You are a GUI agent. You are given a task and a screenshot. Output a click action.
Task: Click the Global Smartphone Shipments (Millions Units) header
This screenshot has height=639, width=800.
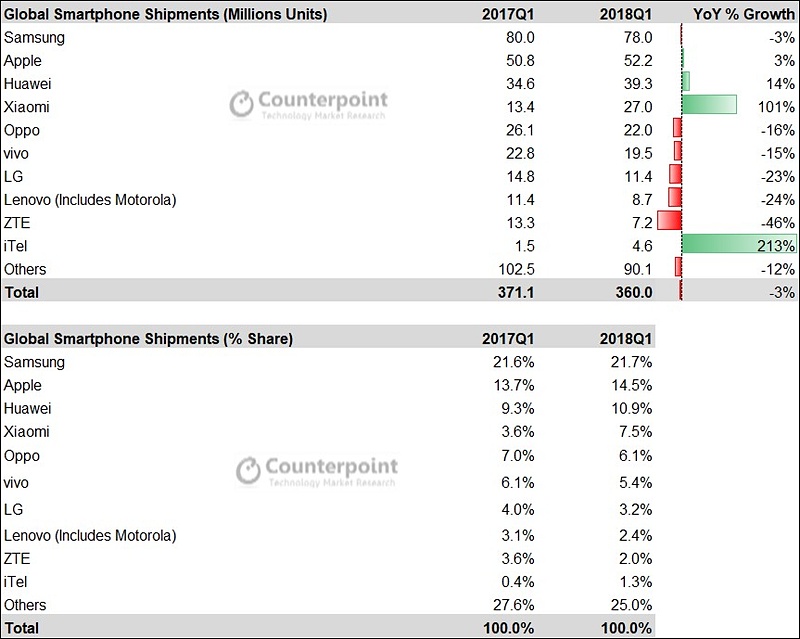165,14
